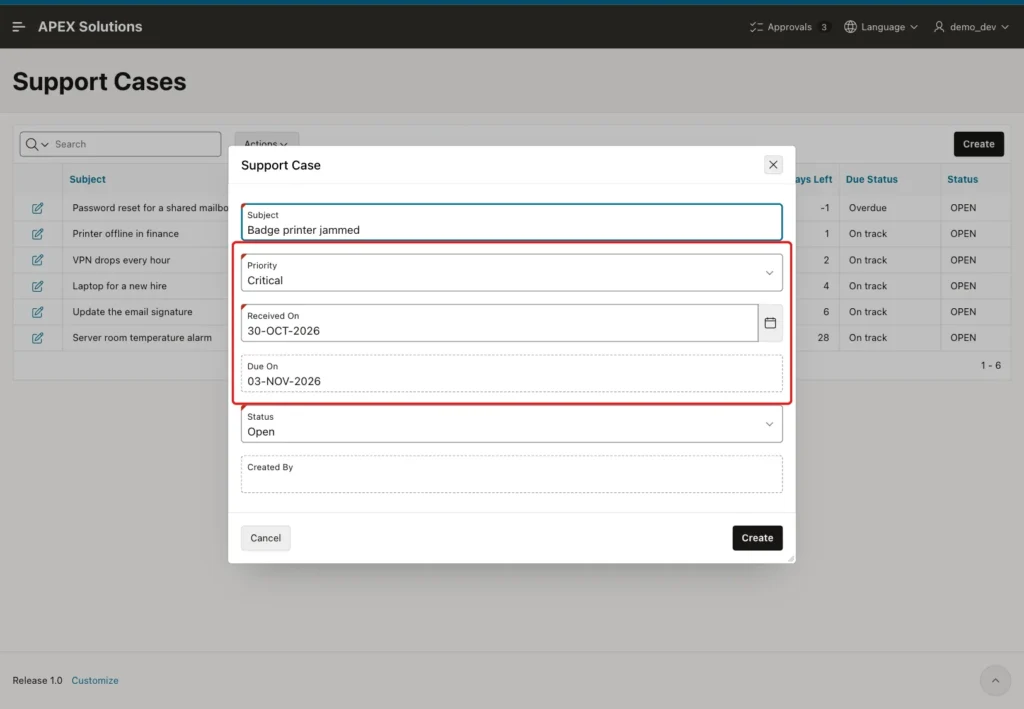Click 'Printer offline in finance' subject
The height and width of the screenshot is (709, 1024).
(x=125, y=234)
